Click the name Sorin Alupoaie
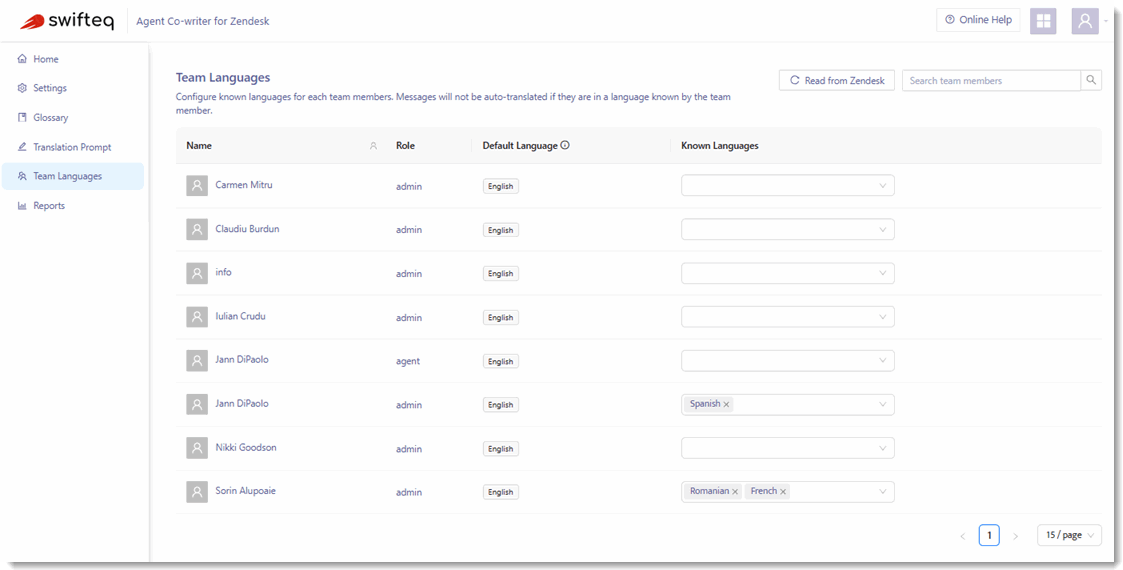The width and height of the screenshot is (1123, 570). point(246,491)
